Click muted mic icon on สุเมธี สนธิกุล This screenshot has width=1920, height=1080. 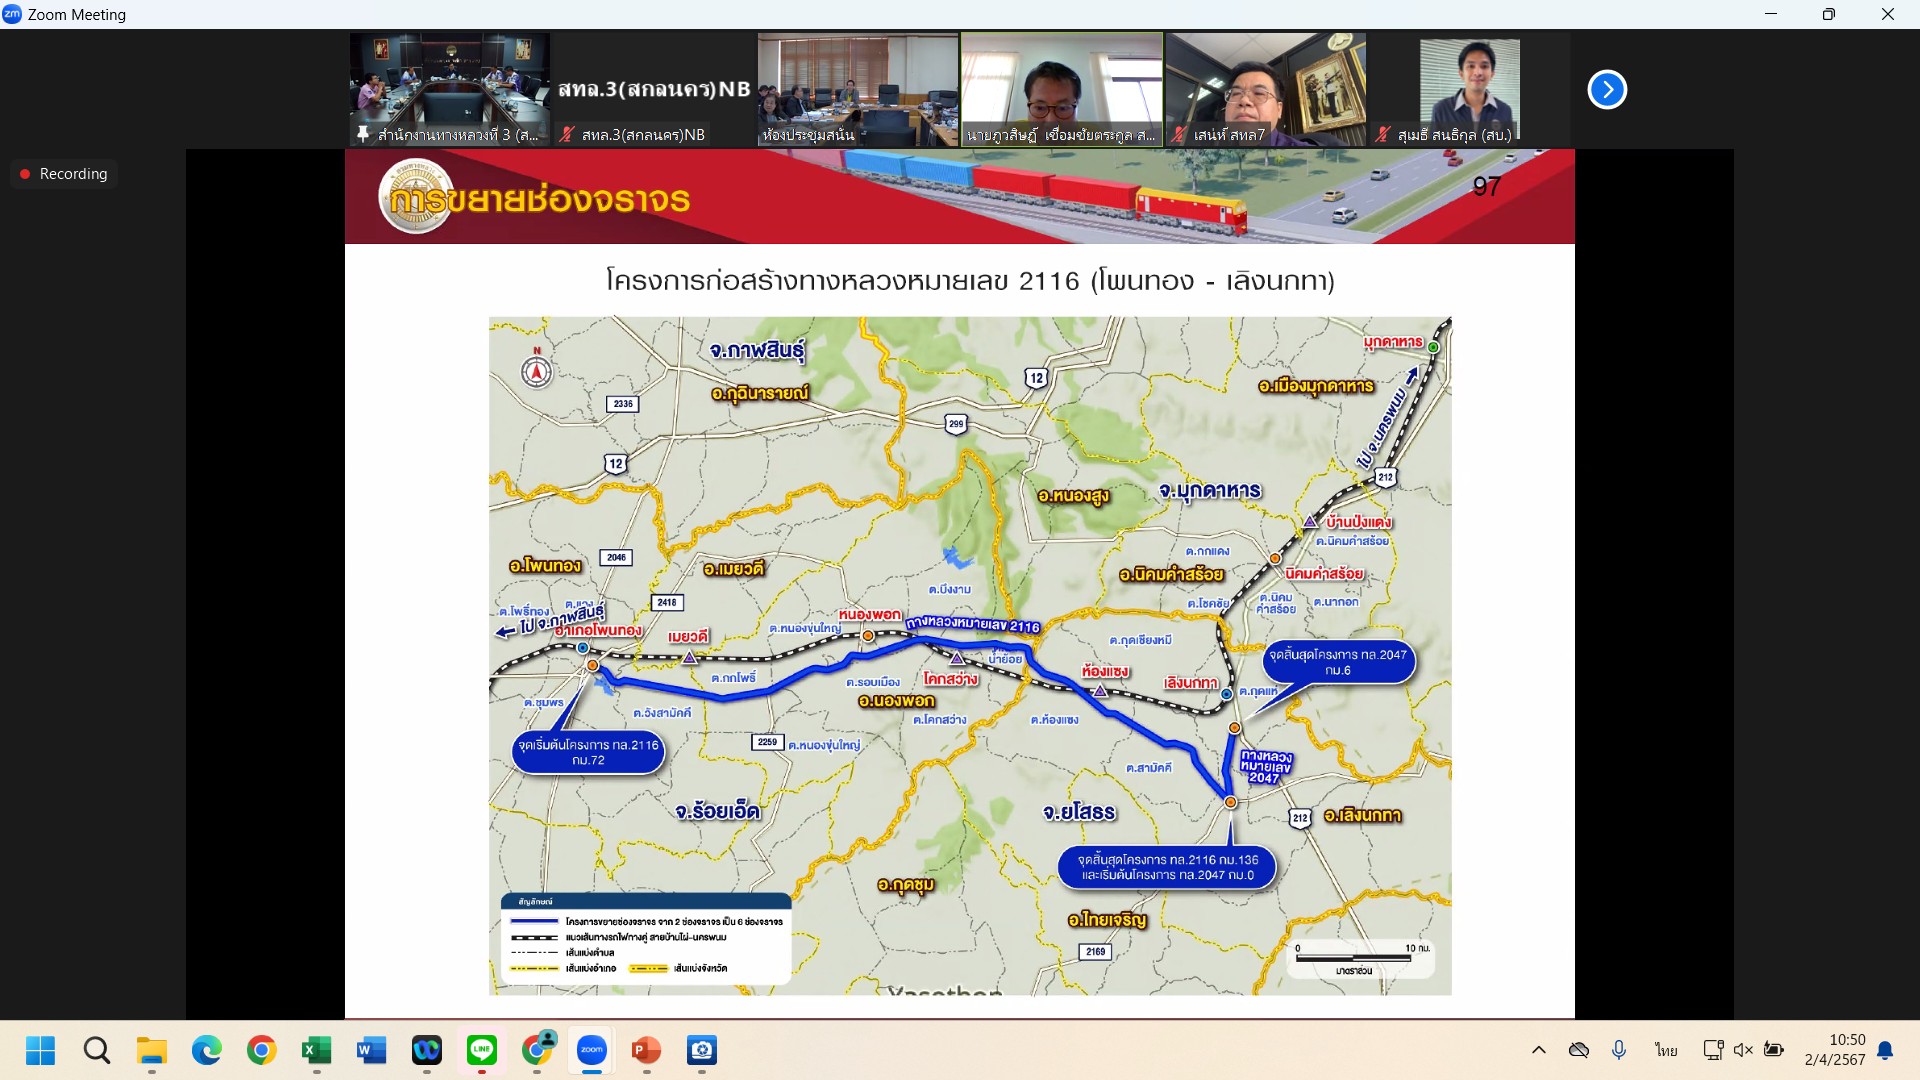point(1383,135)
